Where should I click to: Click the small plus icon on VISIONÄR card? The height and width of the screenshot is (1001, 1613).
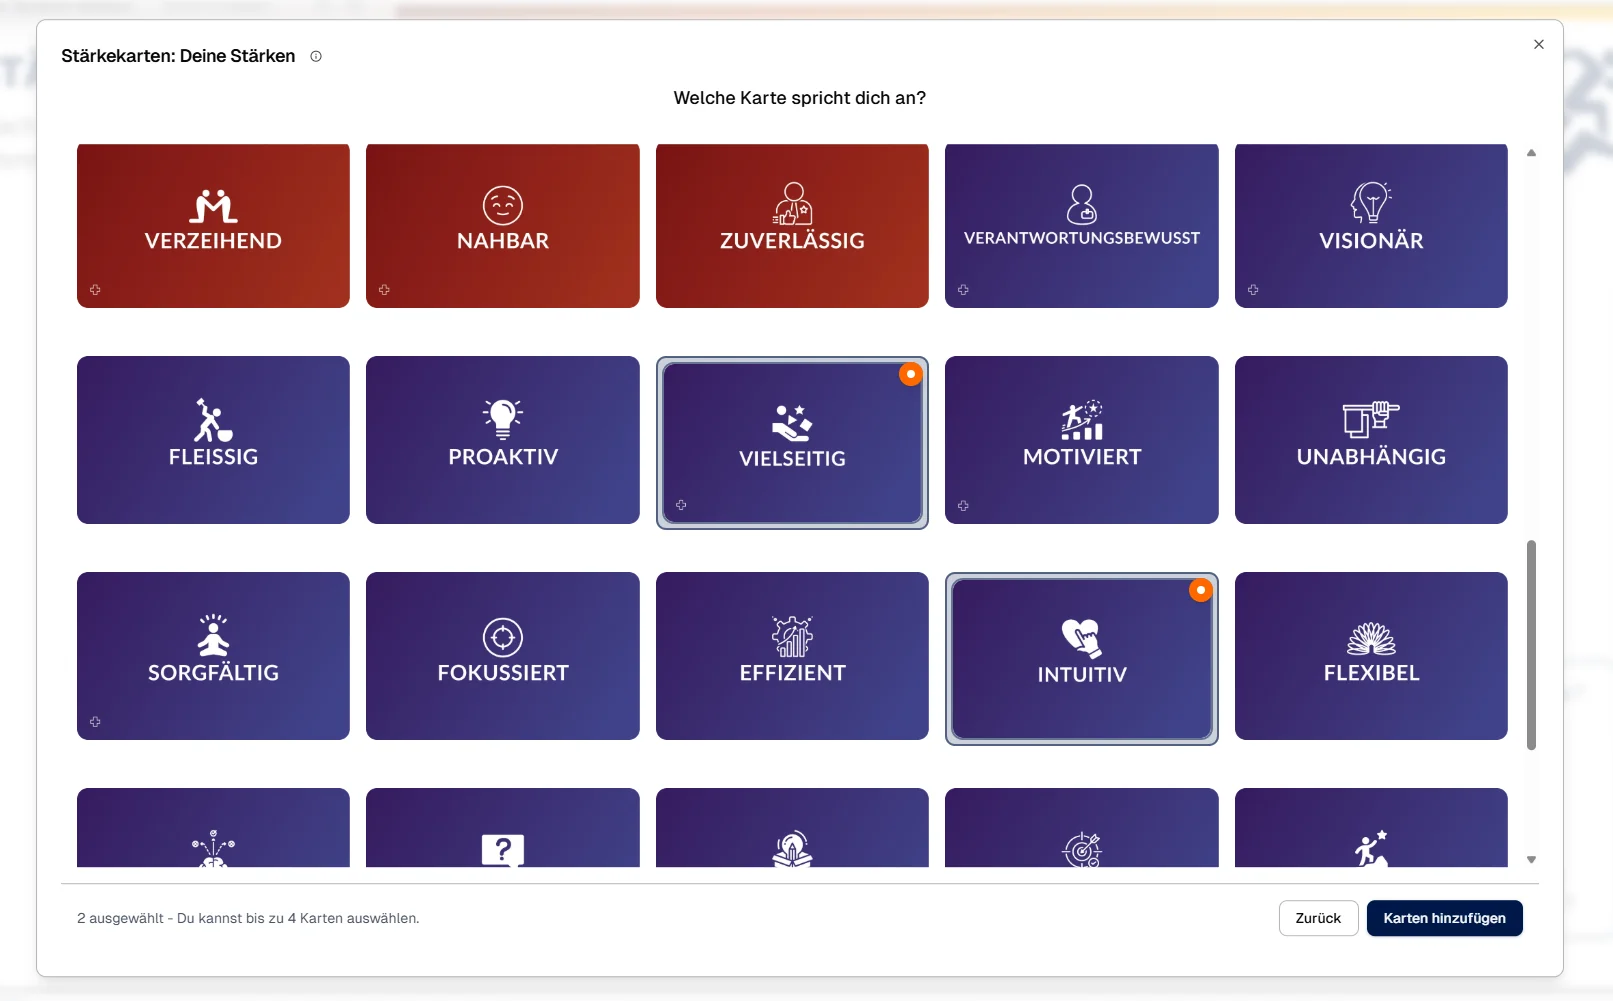click(x=1253, y=290)
